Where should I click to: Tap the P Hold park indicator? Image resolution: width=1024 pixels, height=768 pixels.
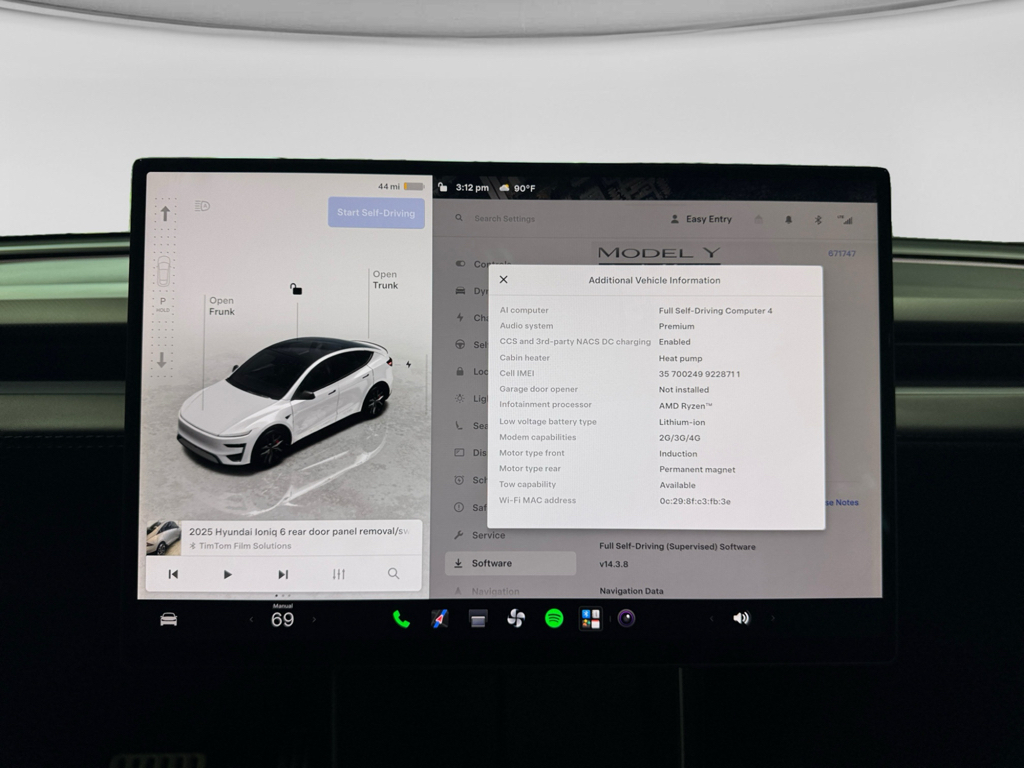[x=163, y=304]
